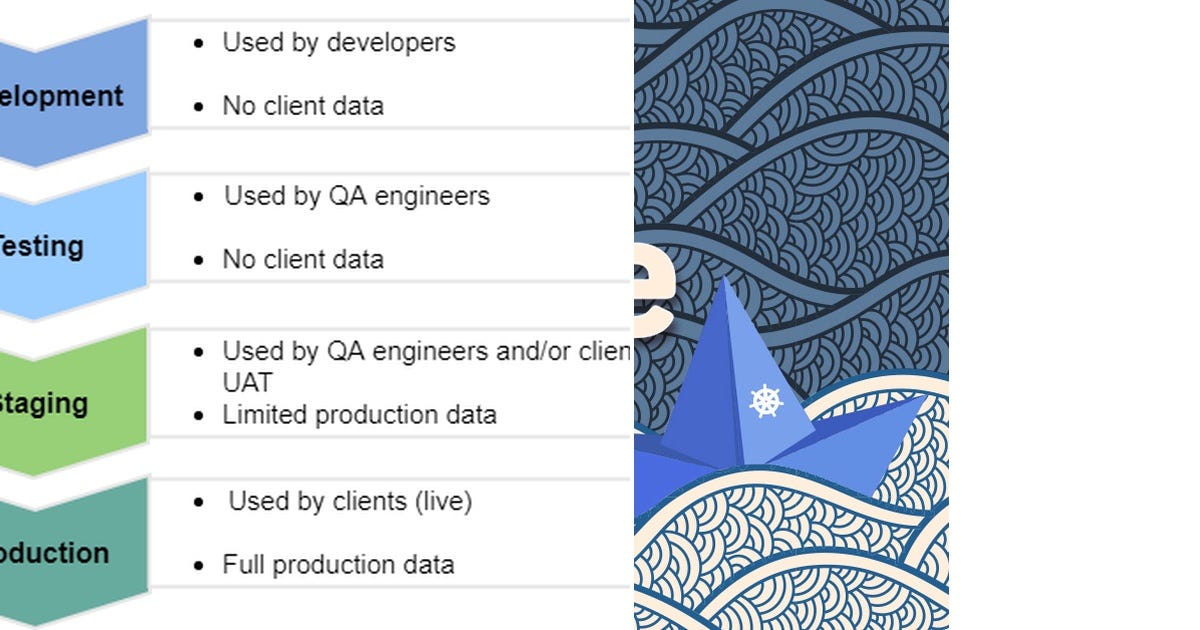The width and height of the screenshot is (1200, 630).
Task: Click the 'Limited production data' bullet
Action: [x=359, y=414]
